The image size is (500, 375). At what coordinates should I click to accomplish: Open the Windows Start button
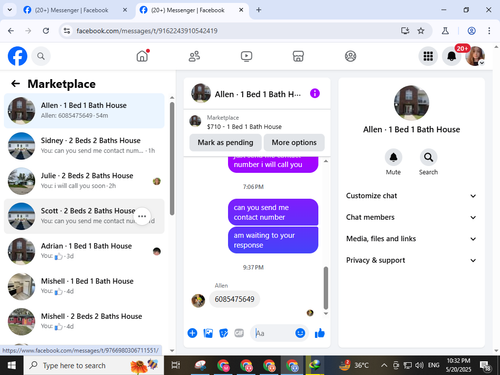tap(11, 366)
